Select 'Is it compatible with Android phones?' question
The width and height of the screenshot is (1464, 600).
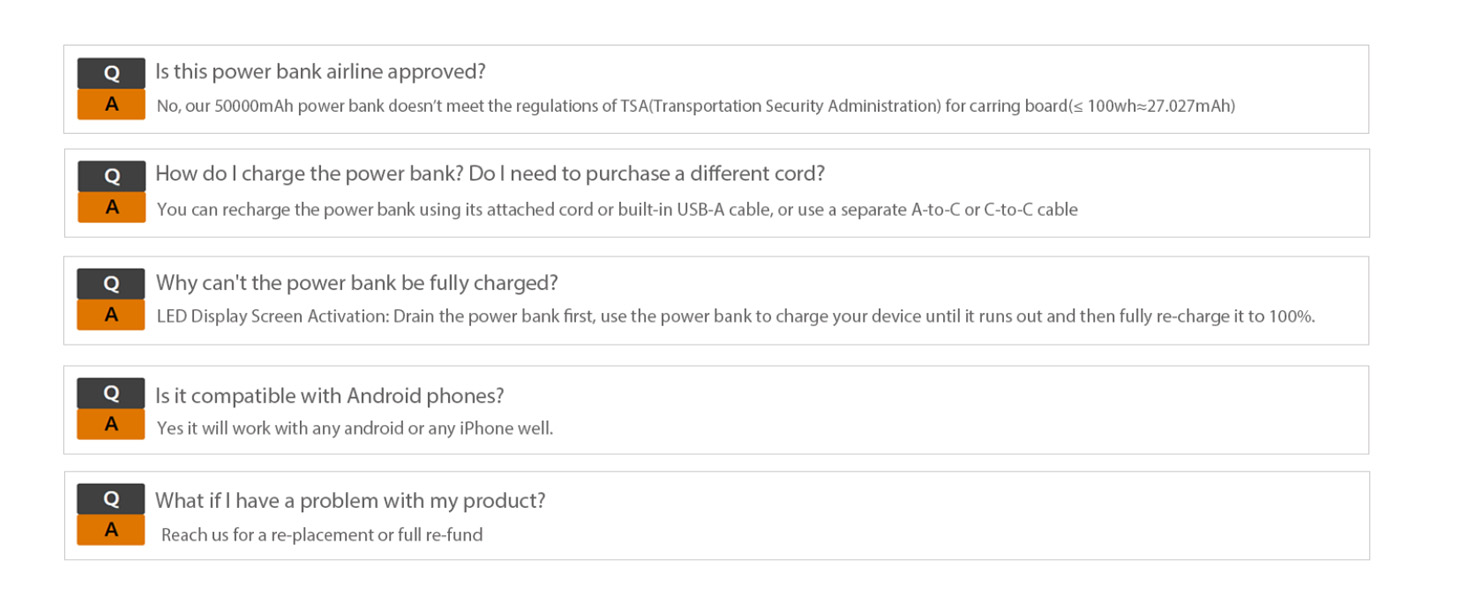(x=329, y=395)
